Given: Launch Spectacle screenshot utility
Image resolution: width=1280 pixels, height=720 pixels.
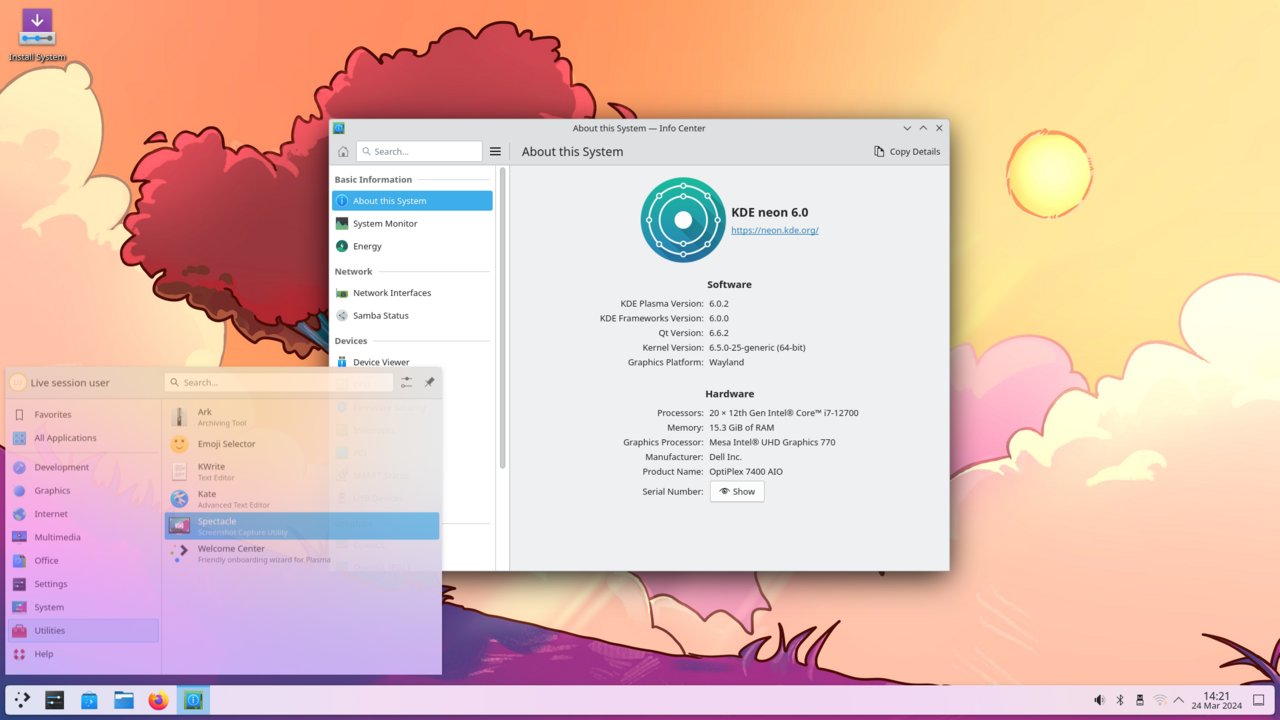Looking at the screenshot, I should (302, 526).
